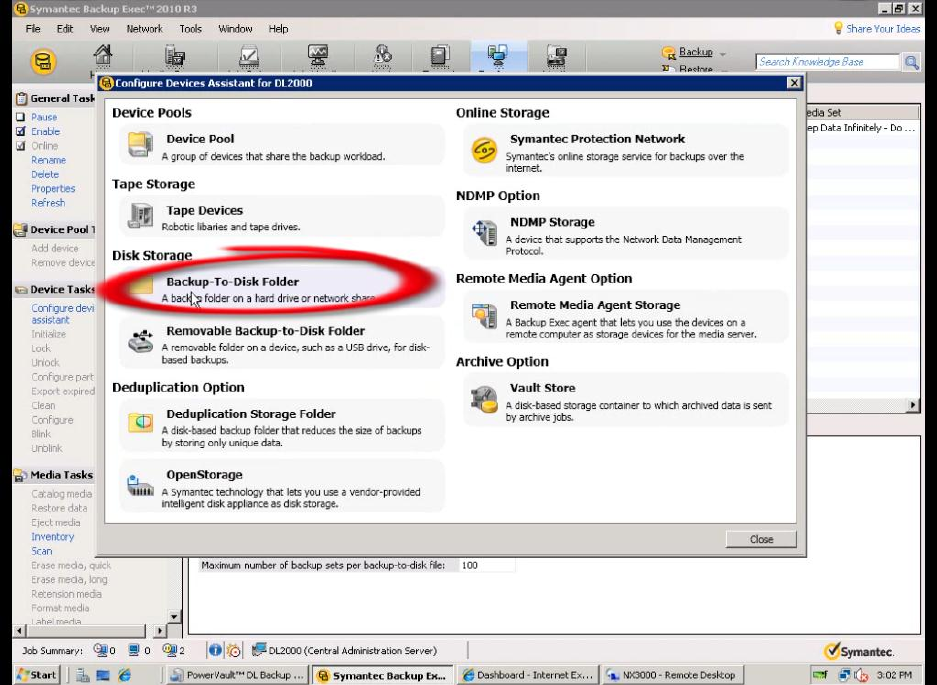
Task: Choose the NDMP Storage option
Action: coord(626,234)
